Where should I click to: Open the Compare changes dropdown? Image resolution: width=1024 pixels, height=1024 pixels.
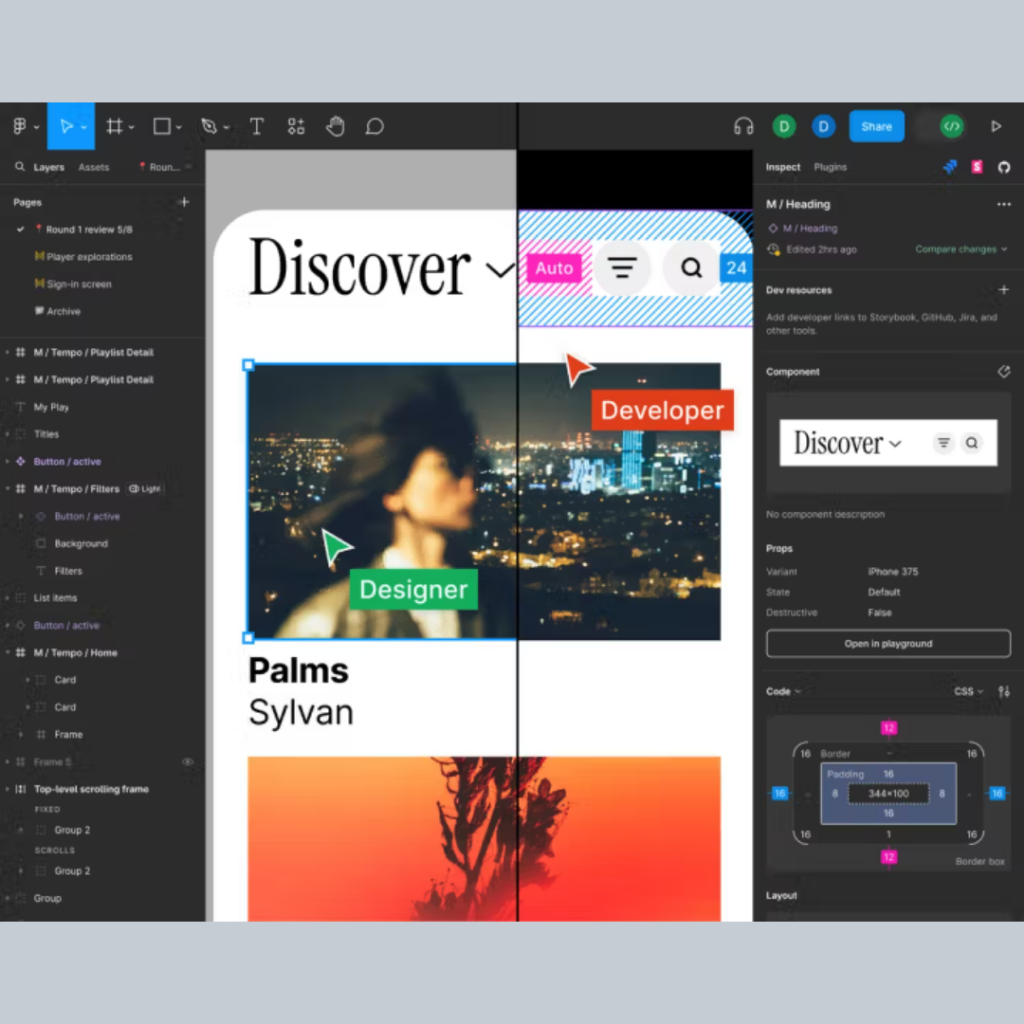(x=961, y=249)
